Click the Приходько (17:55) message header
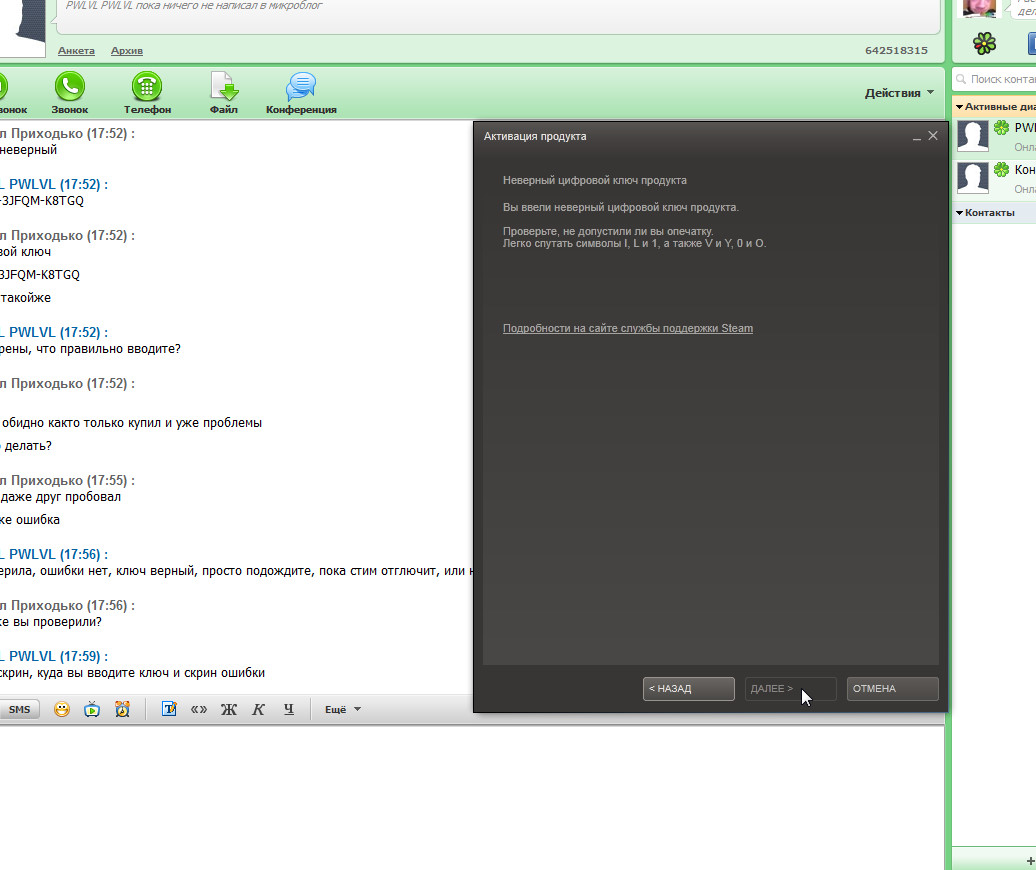 [67, 480]
